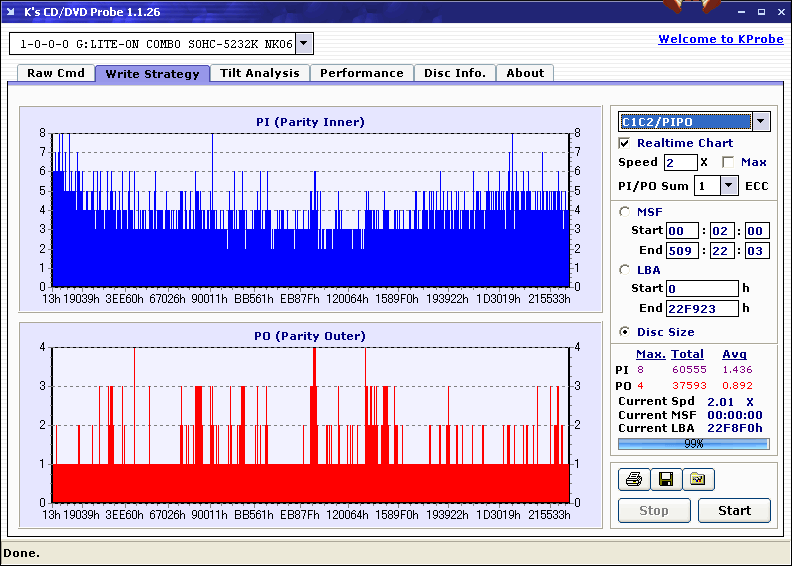Screen dimensions: 792x566
Task: Click the folder chart icon button
Action: point(698,480)
